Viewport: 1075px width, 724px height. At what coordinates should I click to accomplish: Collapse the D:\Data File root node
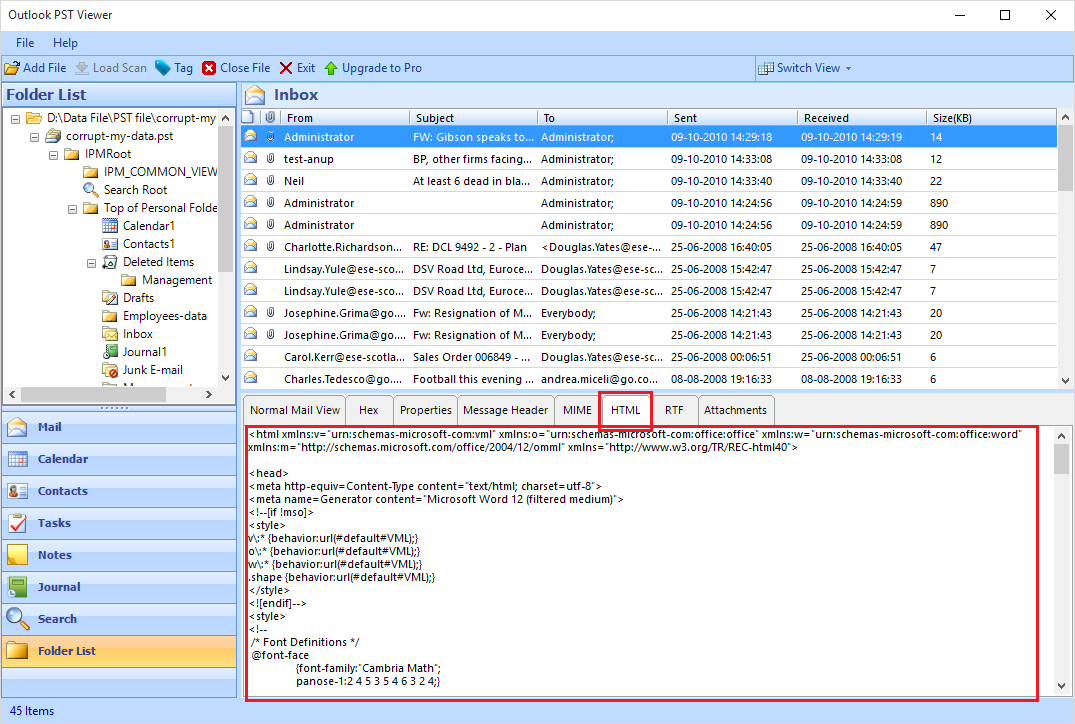[x=15, y=119]
